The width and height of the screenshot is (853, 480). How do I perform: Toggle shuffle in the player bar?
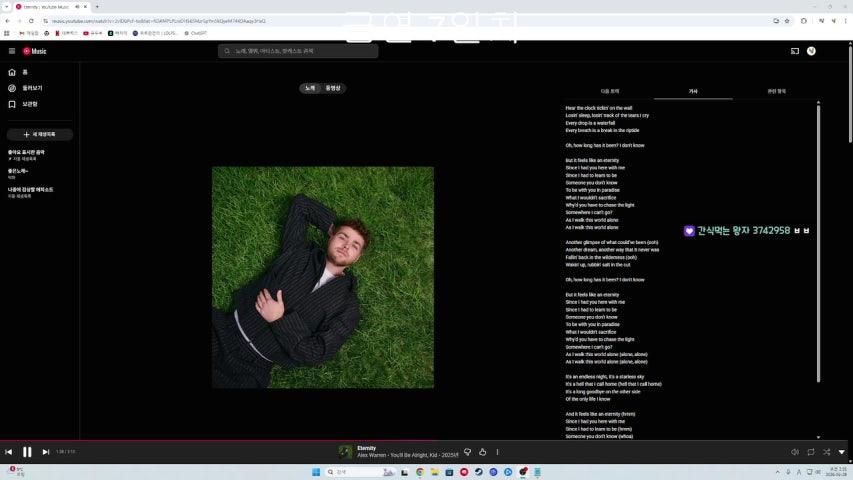[x=826, y=452]
